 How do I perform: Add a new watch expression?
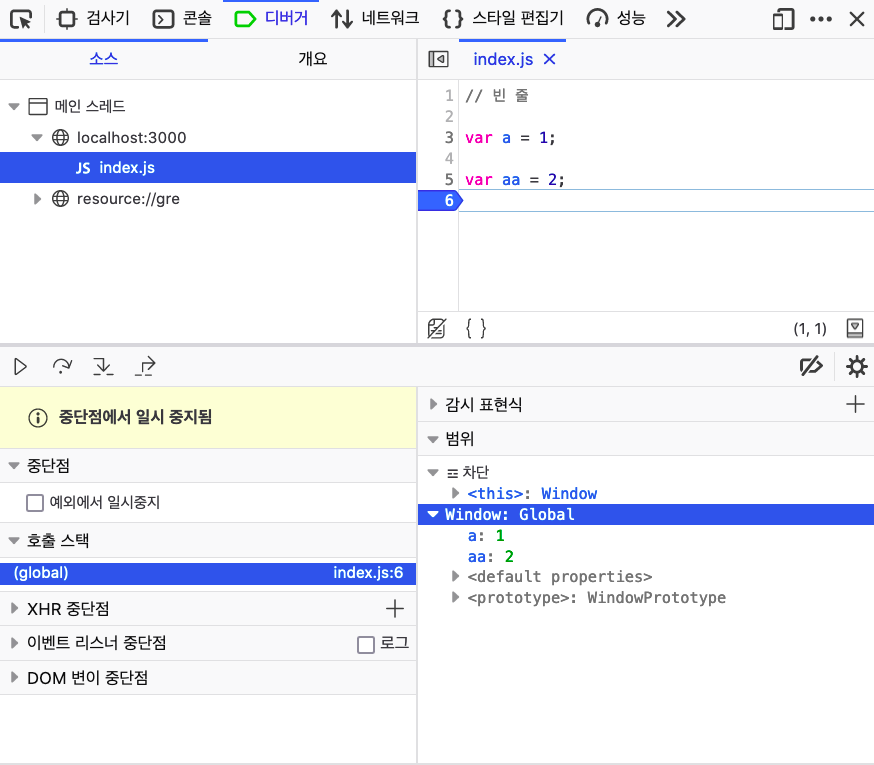855,404
